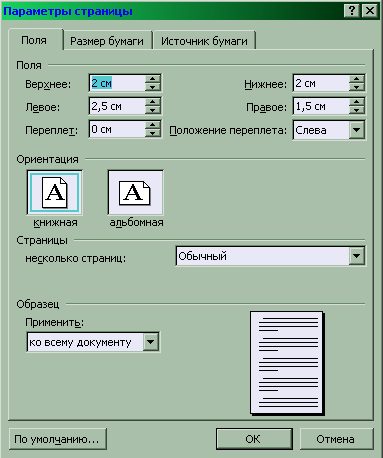This screenshot has width=383, height=458.
Task: Click the help question mark button
Action: [352, 11]
